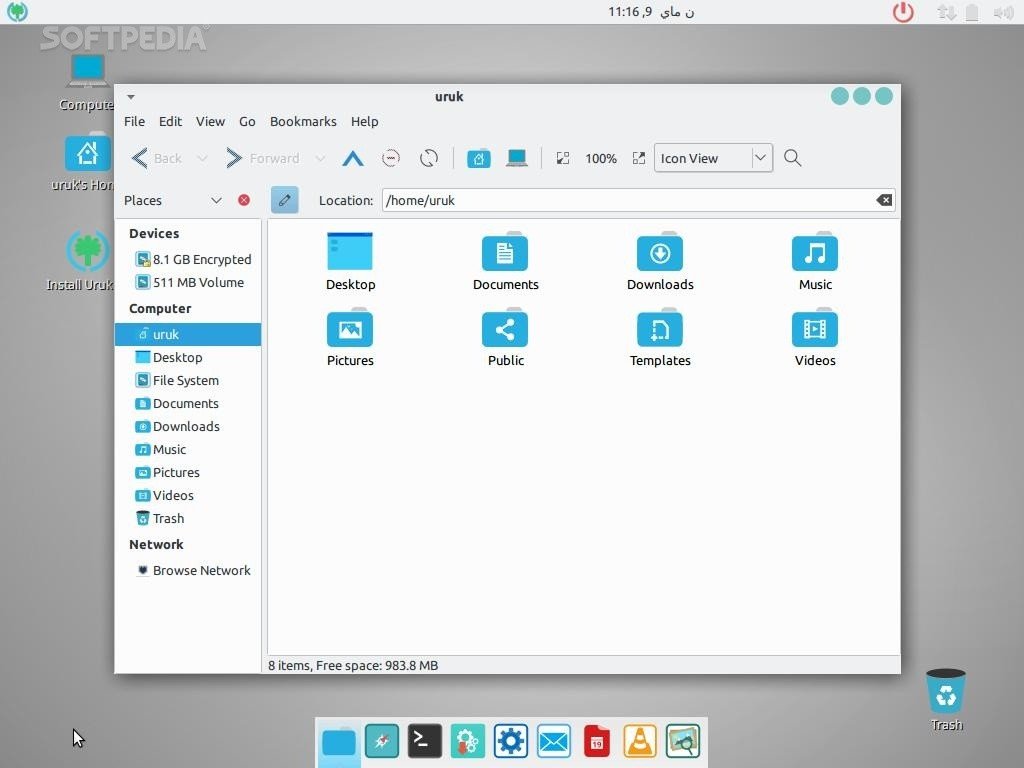Click the search magnifier icon
The image size is (1024, 768).
[x=793, y=158]
